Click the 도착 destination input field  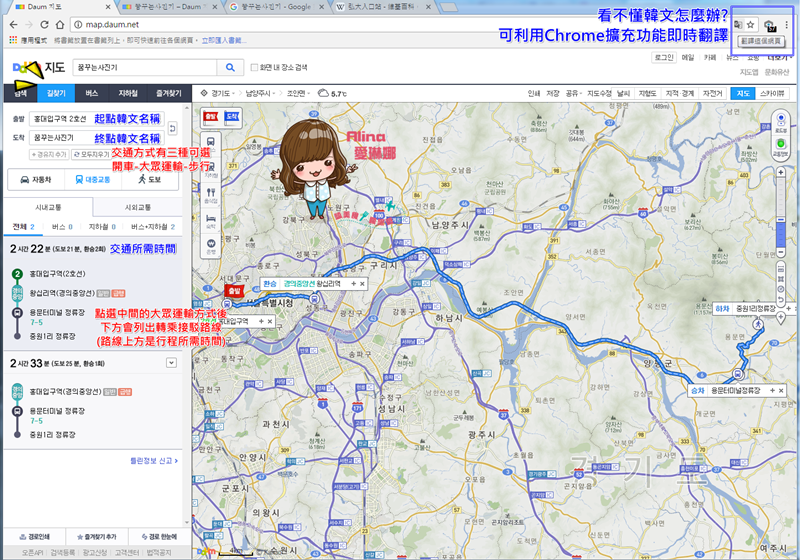click(97, 138)
